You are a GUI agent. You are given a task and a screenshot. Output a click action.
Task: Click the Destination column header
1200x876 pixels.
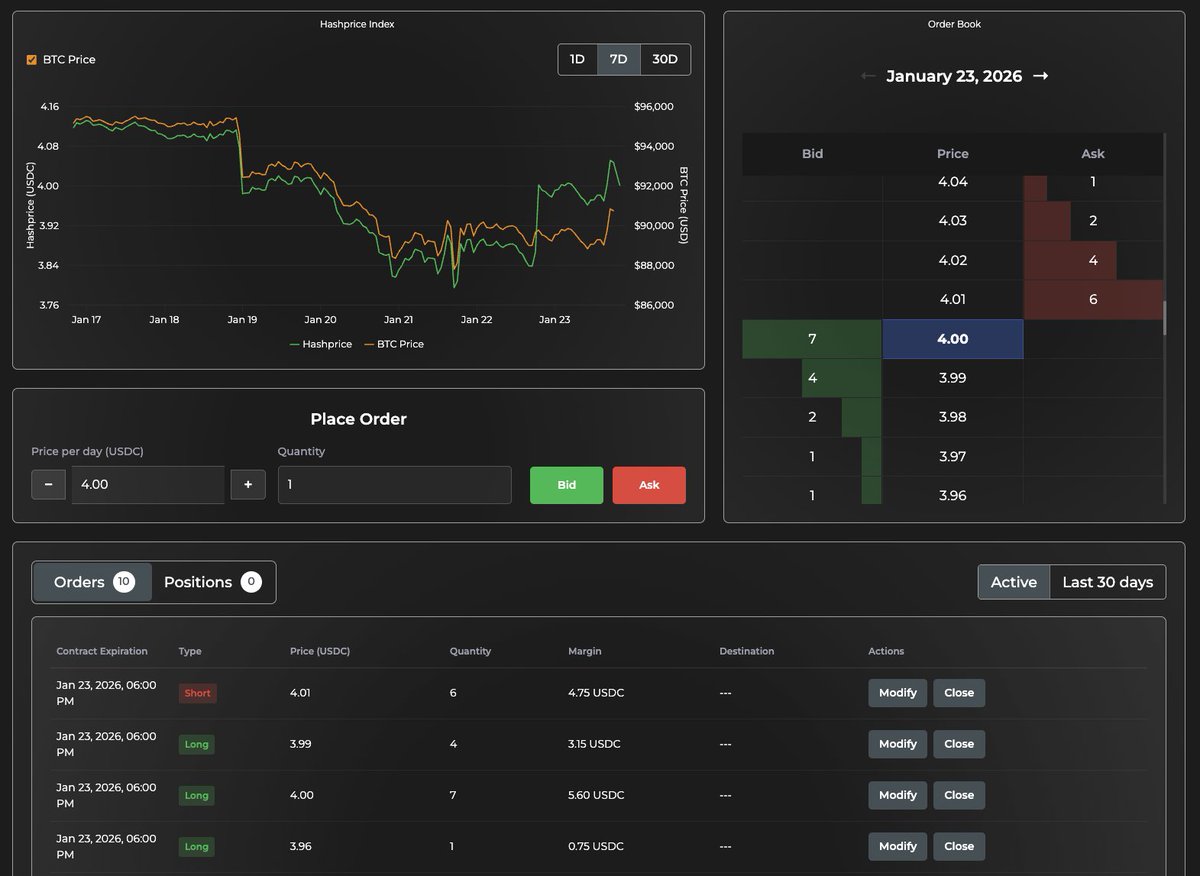click(747, 651)
